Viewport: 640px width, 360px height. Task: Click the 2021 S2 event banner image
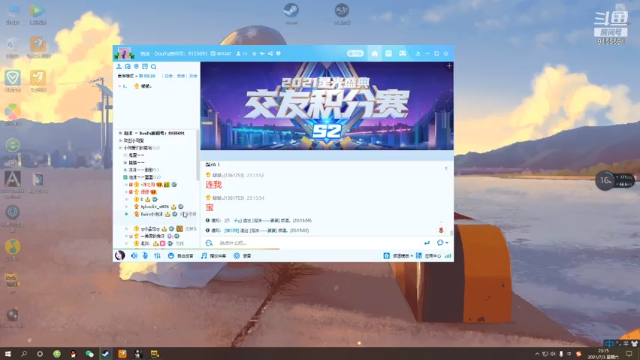click(327, 106)
